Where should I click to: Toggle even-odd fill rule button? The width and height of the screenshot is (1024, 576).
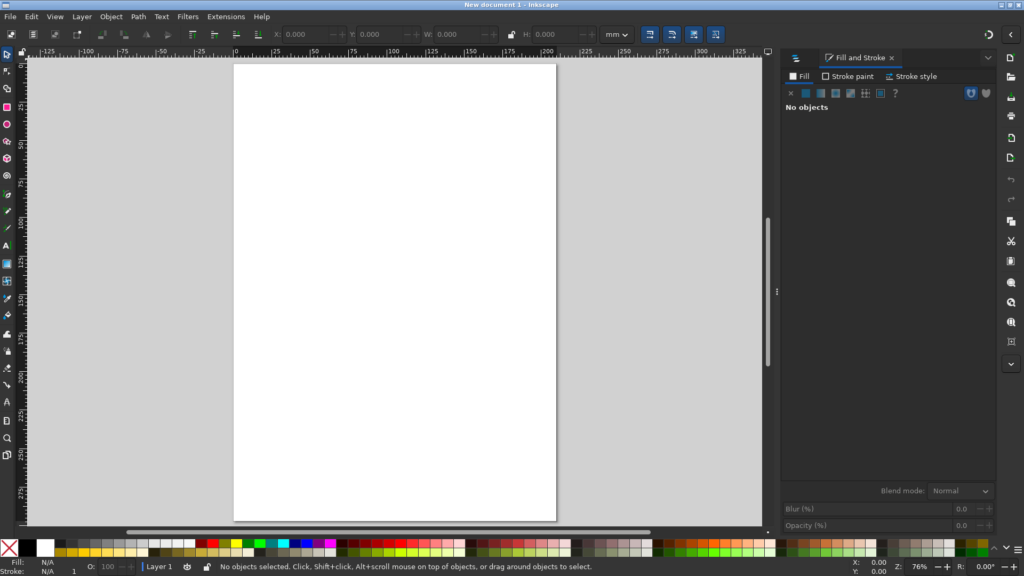click(x=971, y=93)
